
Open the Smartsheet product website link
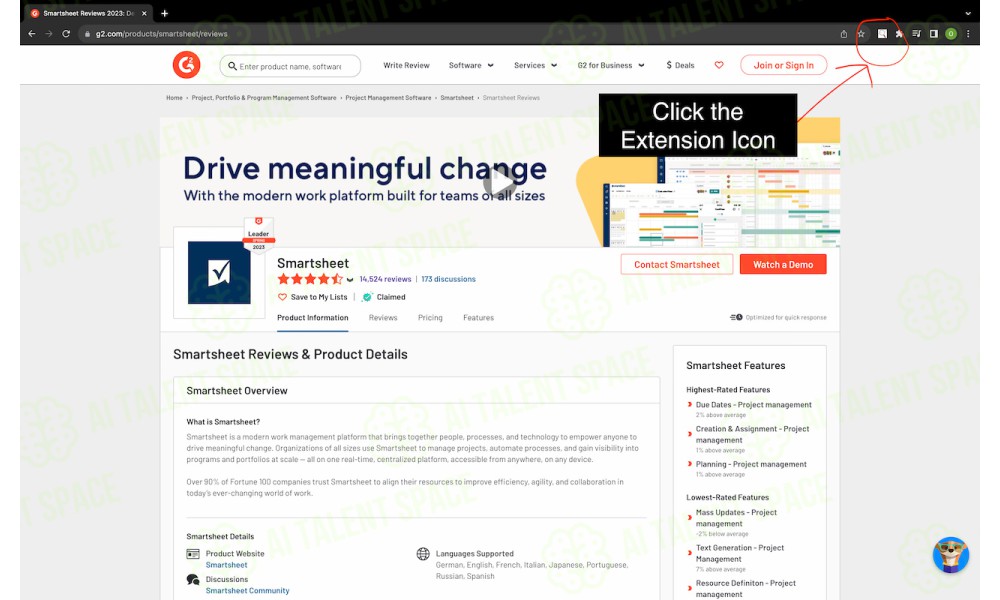click(x=226, y=565)
